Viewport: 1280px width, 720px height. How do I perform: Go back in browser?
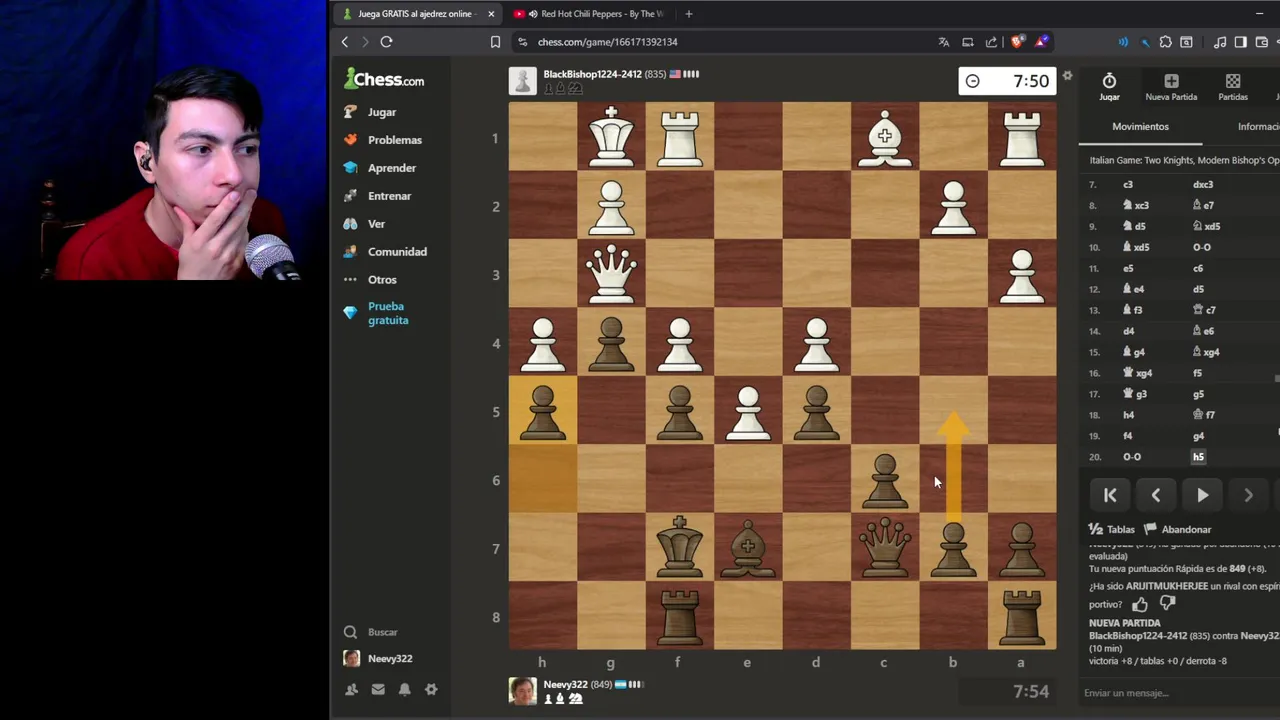tap(345, 42)
